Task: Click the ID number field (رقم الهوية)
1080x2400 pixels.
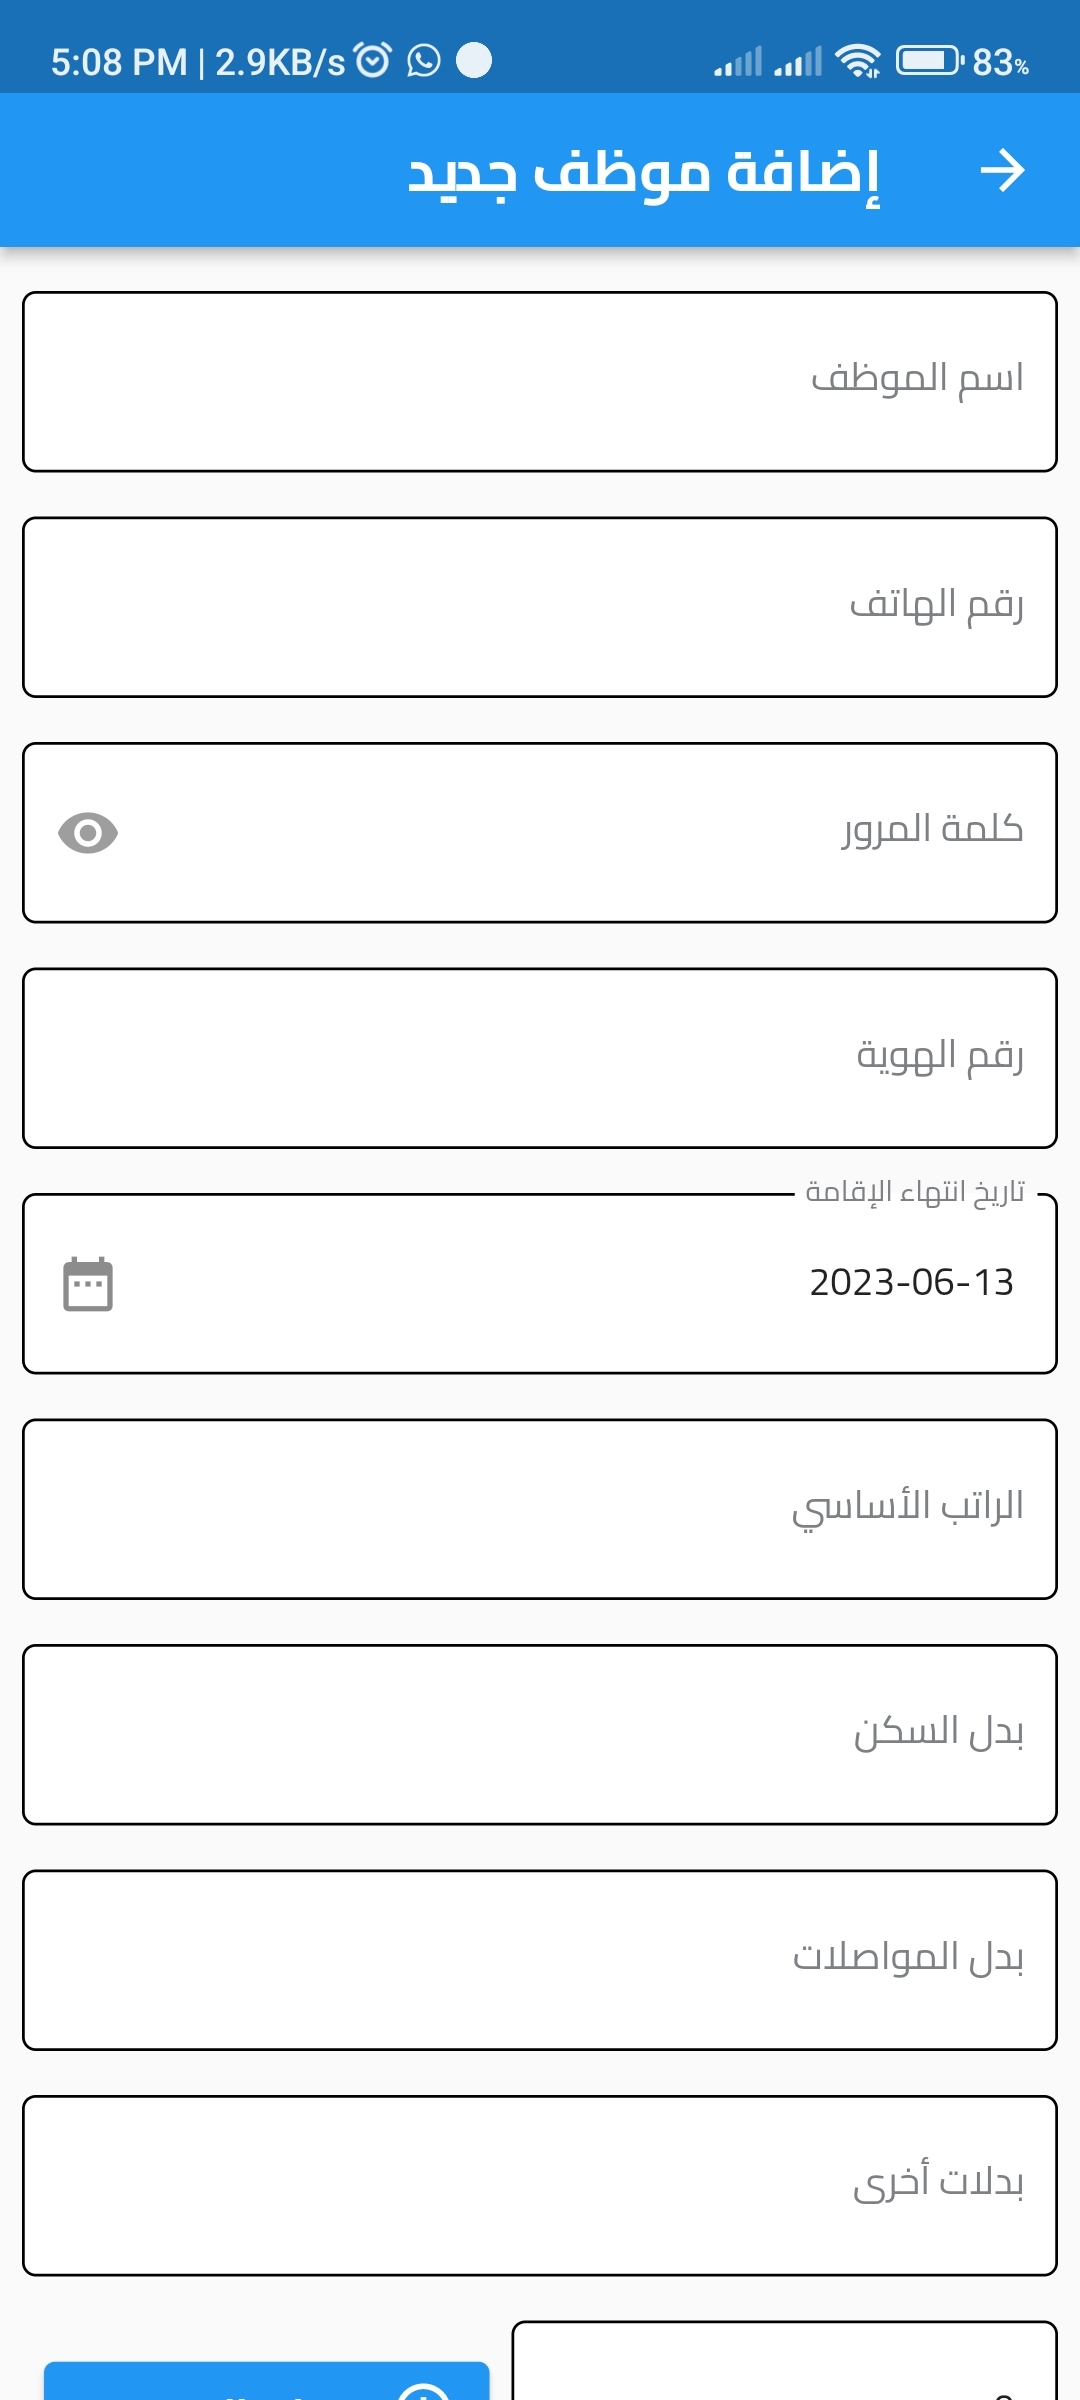Action: tap(540, 1058)
